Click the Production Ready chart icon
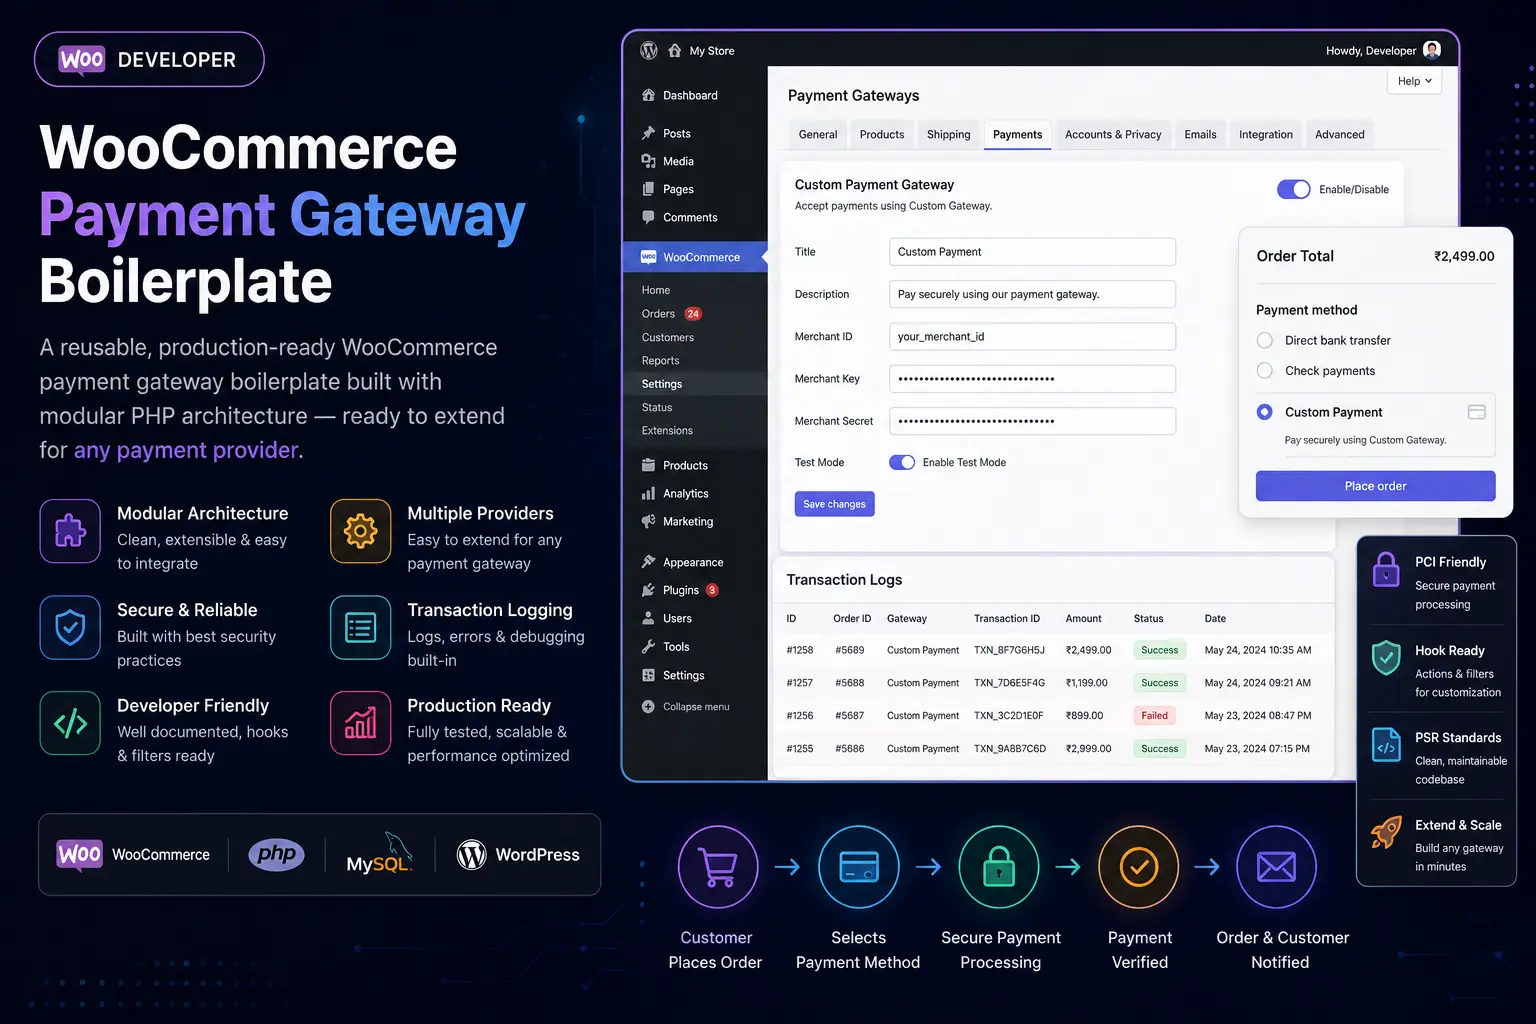This screenshot has width=1536, height=1024. (x=361, y=723)
